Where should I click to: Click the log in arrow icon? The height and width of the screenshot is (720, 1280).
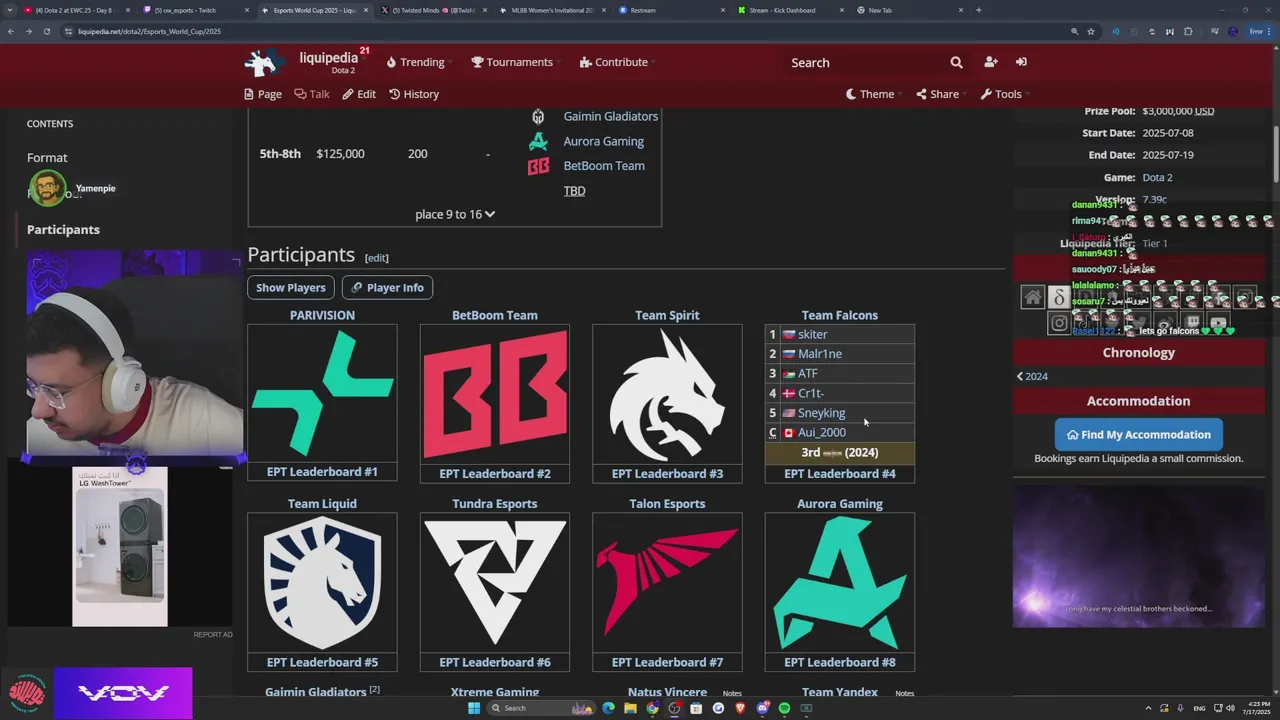tap(1021, 62)
